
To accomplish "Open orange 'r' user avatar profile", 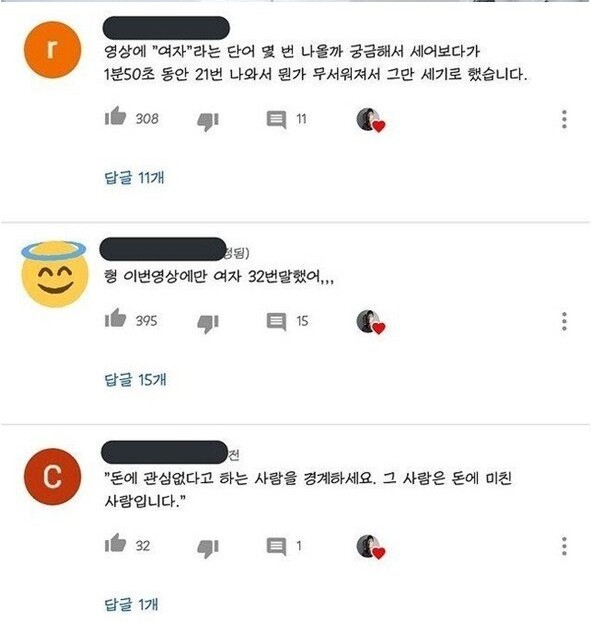I will (x=52, y=50).
